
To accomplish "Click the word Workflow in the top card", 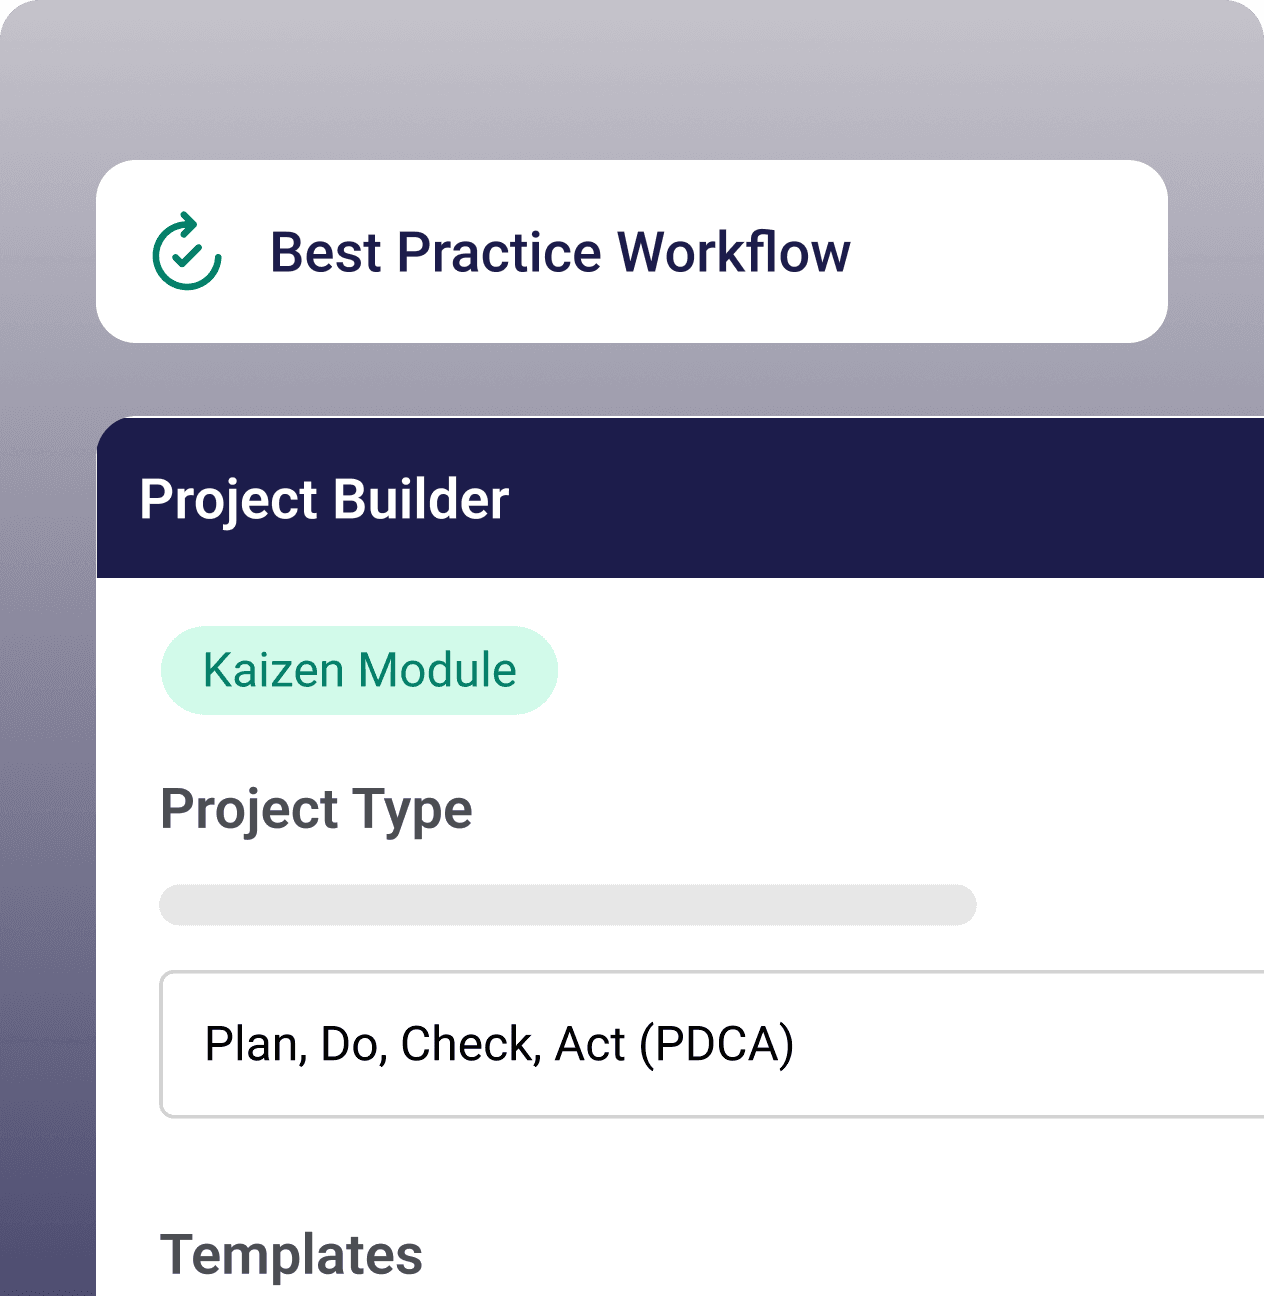I will [734, 252].
